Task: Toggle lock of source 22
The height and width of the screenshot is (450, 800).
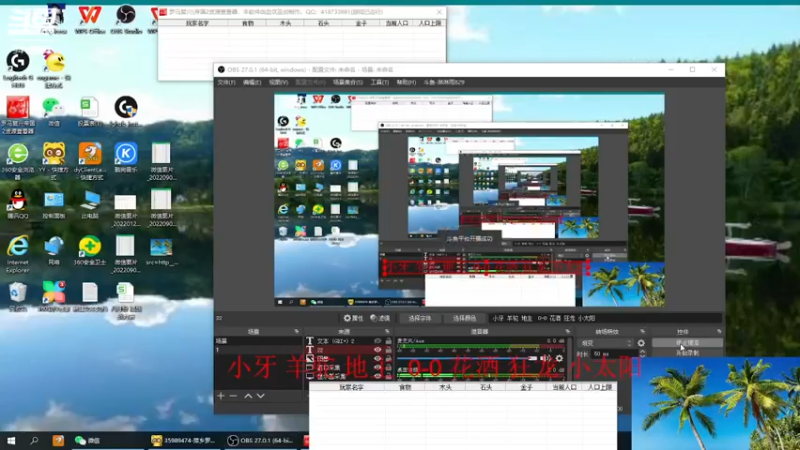Action: tap(388, 350)
